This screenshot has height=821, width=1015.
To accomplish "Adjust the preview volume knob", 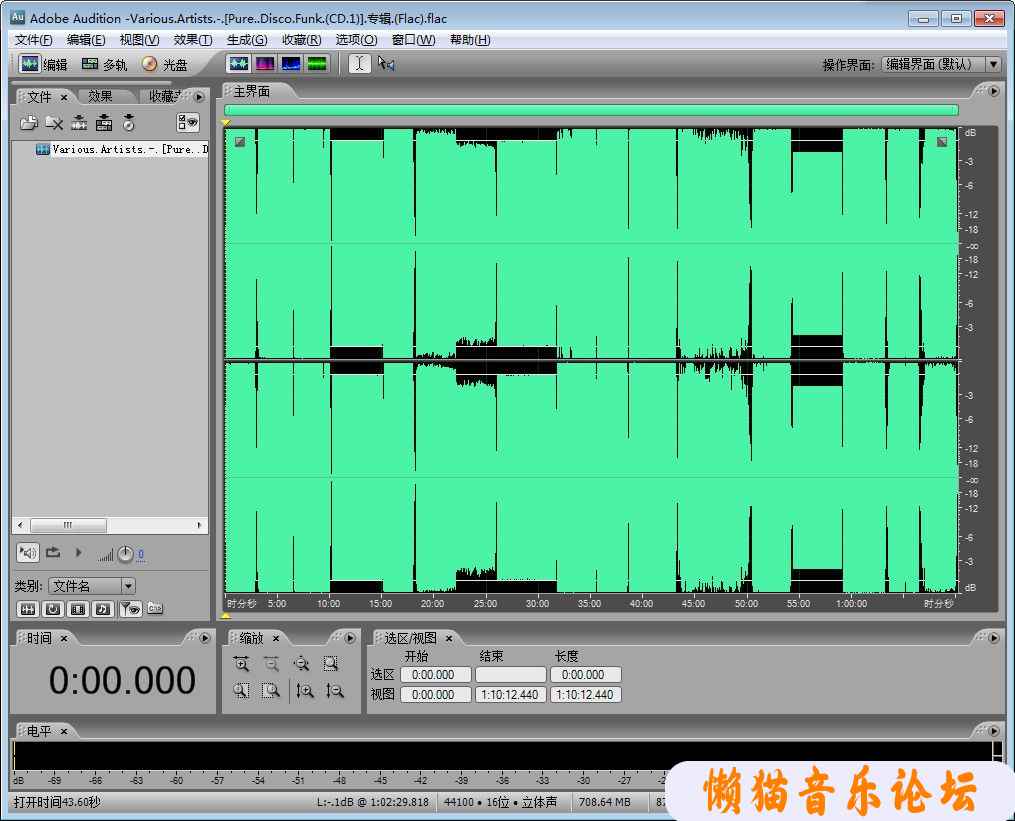I will coord(125,554).
